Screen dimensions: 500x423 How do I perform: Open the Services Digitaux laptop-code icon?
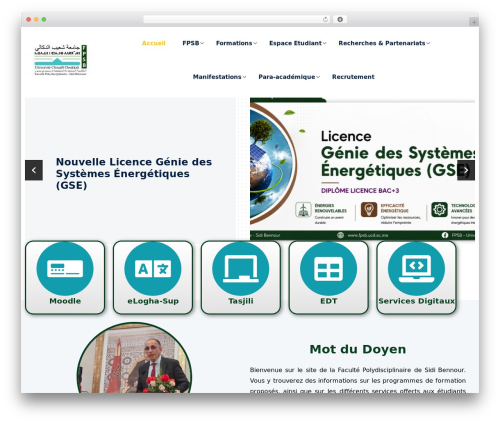click(416, 269)
